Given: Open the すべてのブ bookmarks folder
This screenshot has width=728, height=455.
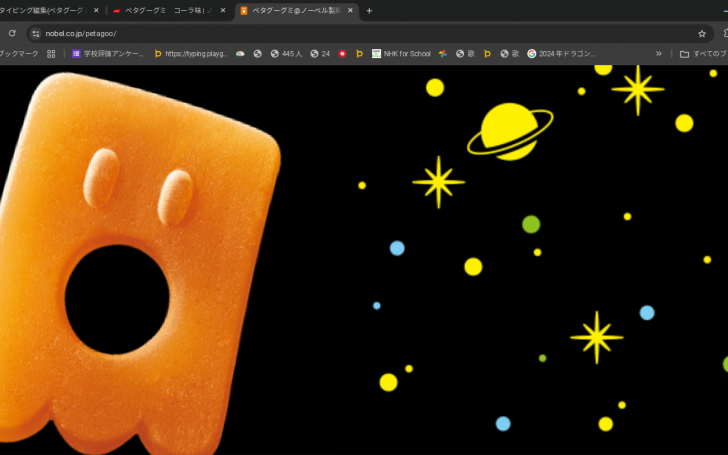Looking at the screenshot, I should (x=703, y=54).
